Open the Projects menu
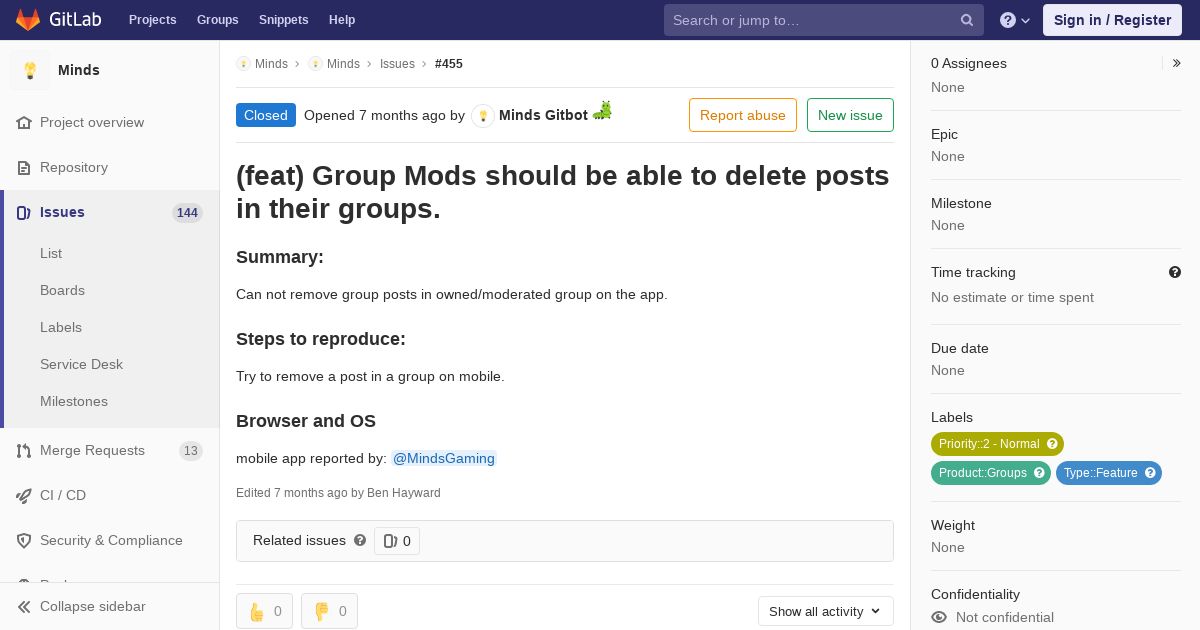The height and width of the screenshot is (630, 1200). [x=152, y=20]
